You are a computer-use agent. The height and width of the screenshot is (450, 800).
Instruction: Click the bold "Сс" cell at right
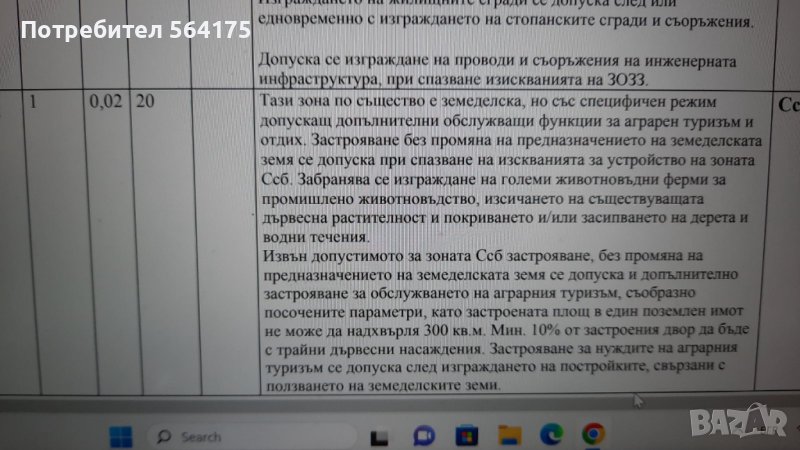(786, 103)
